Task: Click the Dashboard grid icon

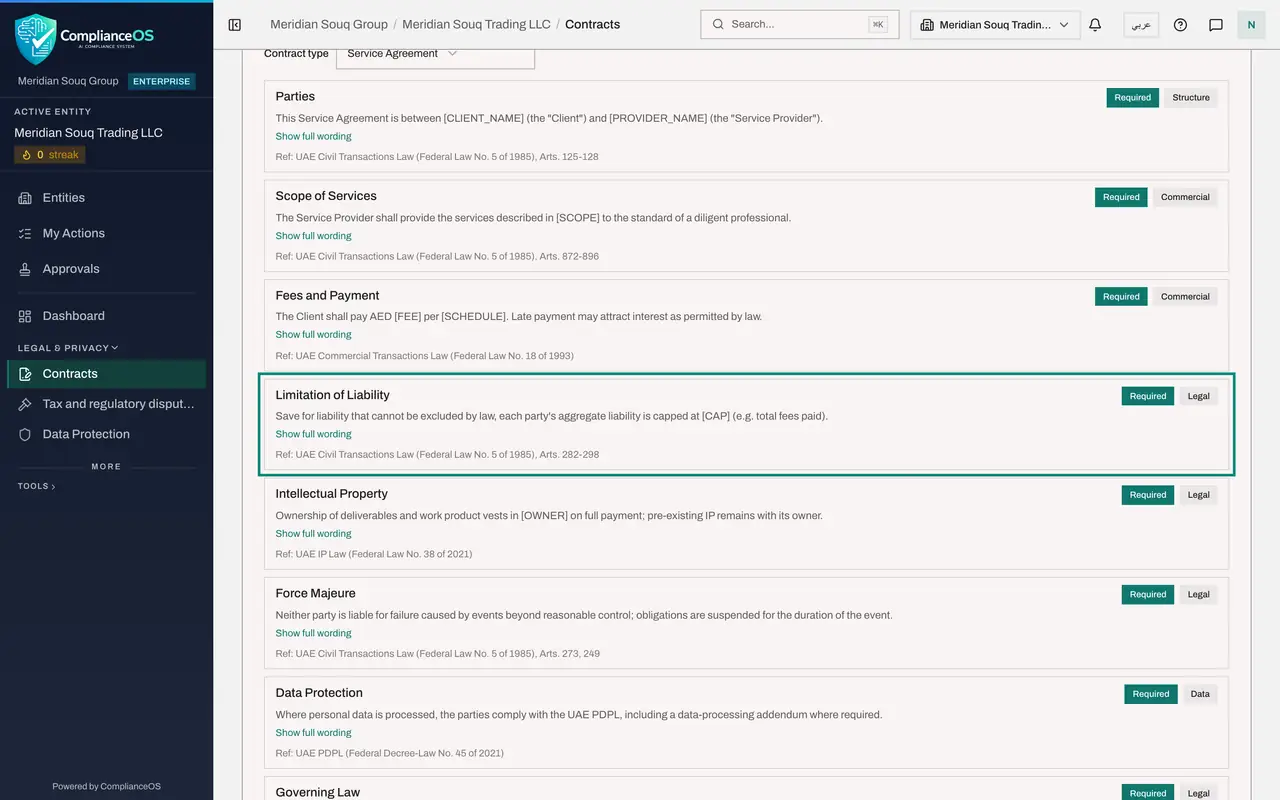Action: 25,316
